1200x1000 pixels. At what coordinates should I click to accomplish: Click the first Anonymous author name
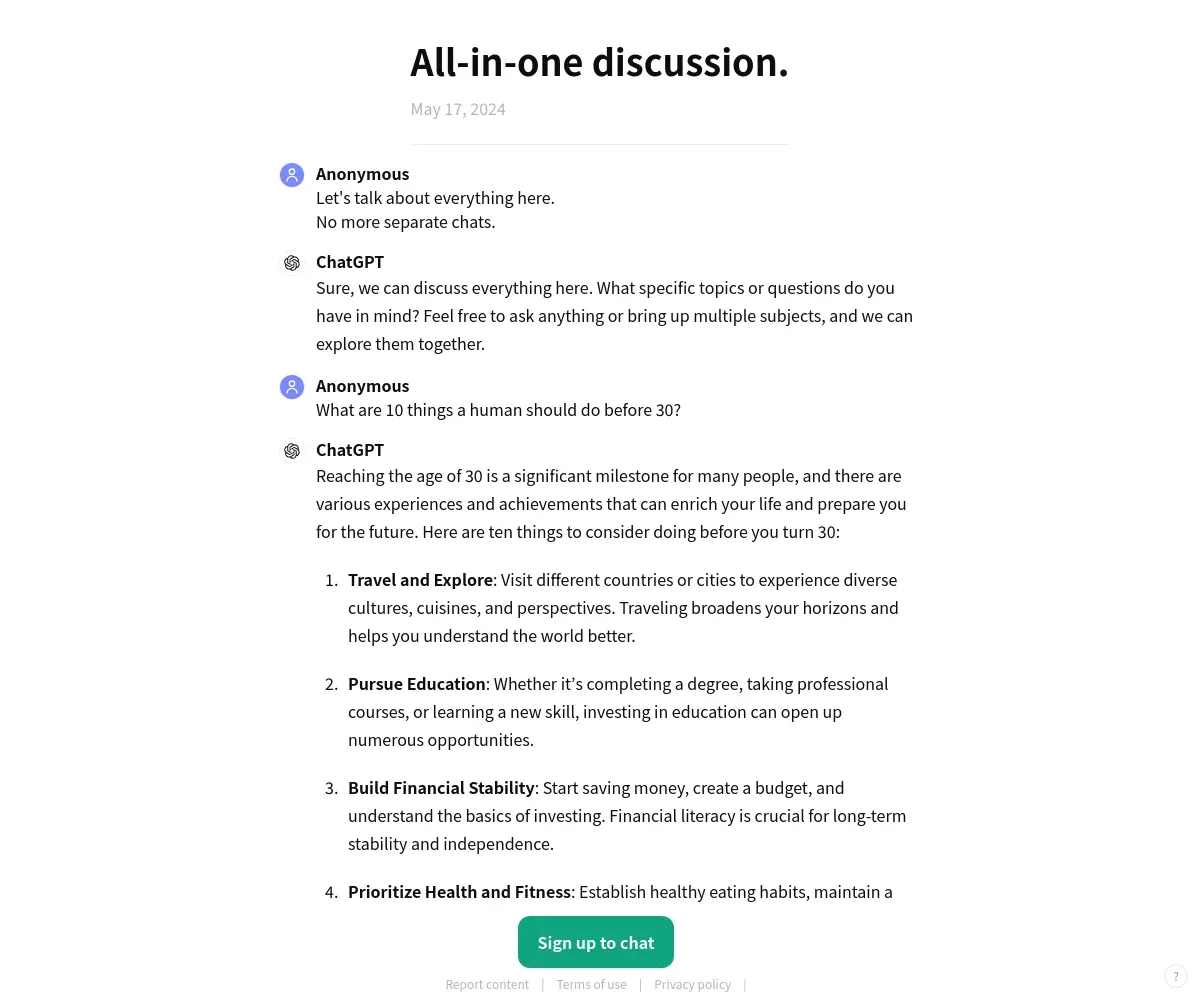(x=362, y=174)
